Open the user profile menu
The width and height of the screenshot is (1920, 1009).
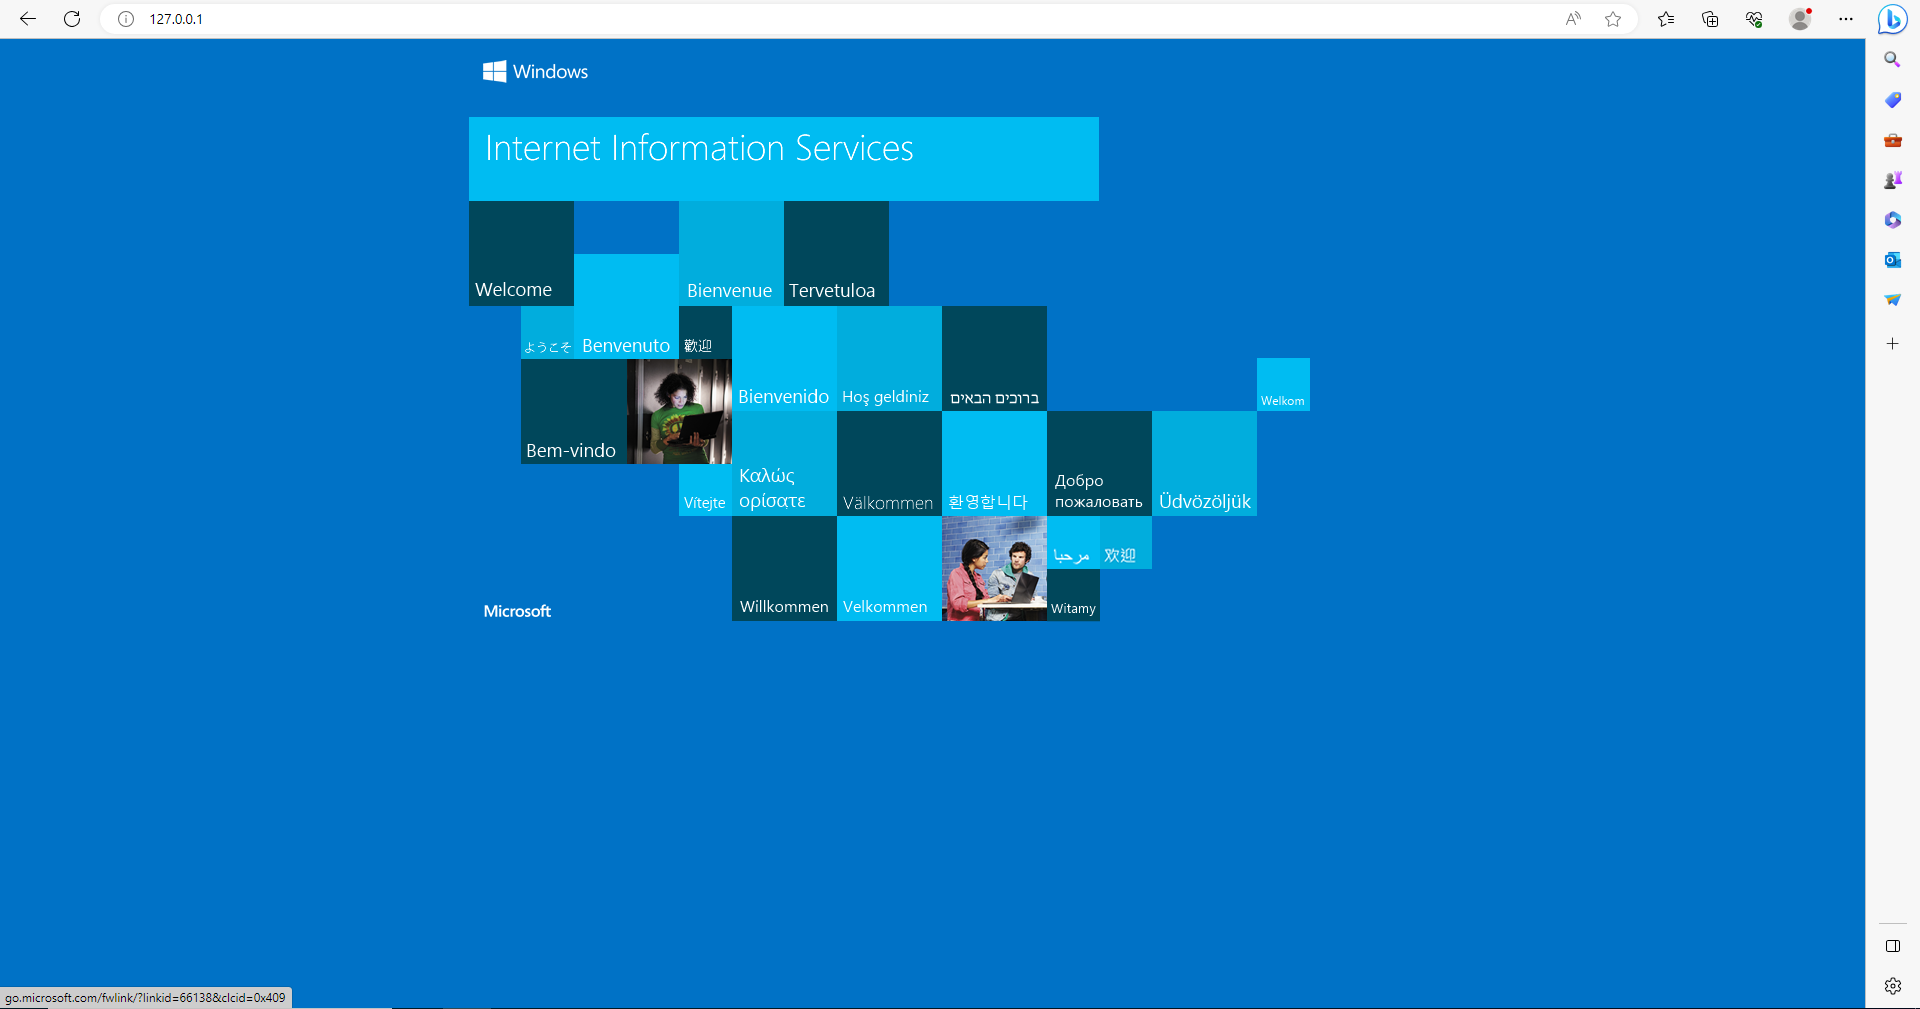(x=1800, y=19)
